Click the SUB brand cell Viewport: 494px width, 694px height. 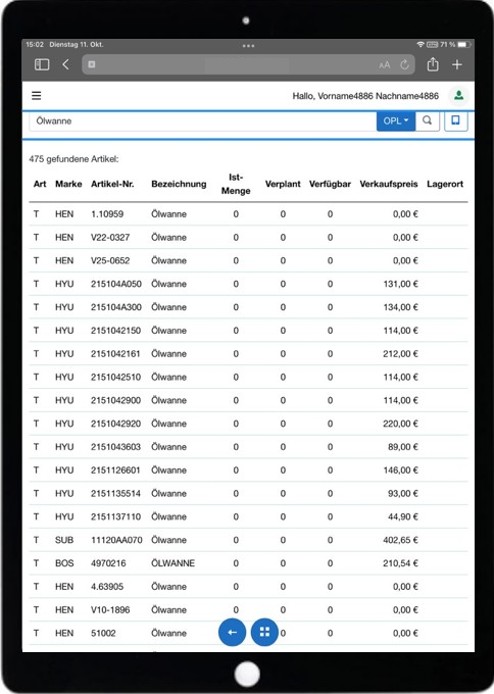coord(64,540)
